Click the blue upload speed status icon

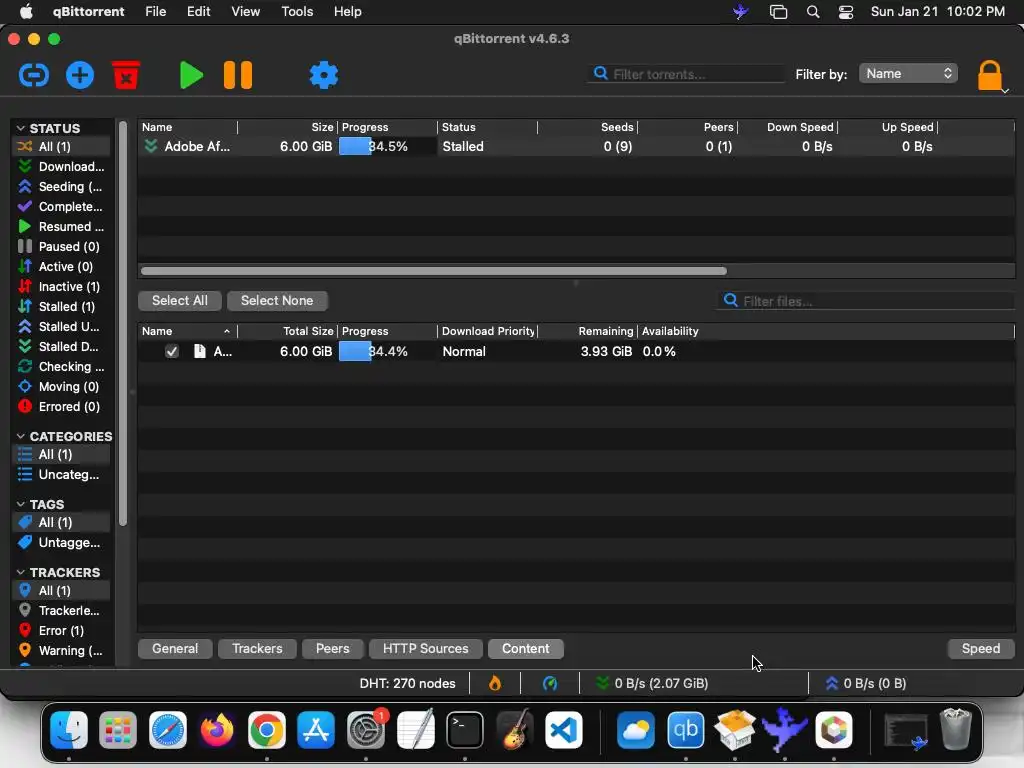click(x=831, y=683)
